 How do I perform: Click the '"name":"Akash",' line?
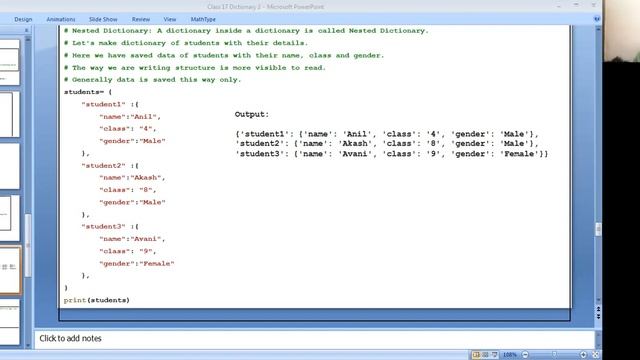pos(132,178)
